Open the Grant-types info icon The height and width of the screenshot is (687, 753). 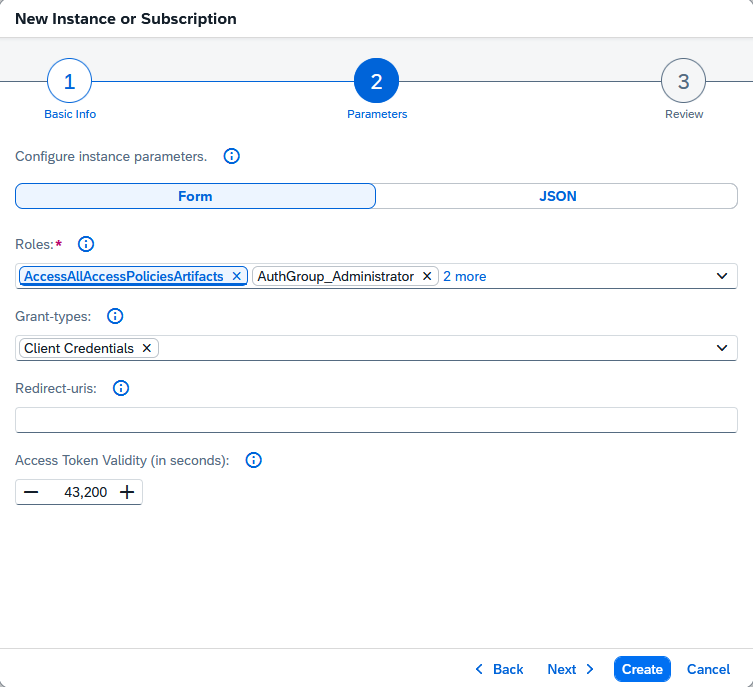pyautogui.click(x=115, y=316)
